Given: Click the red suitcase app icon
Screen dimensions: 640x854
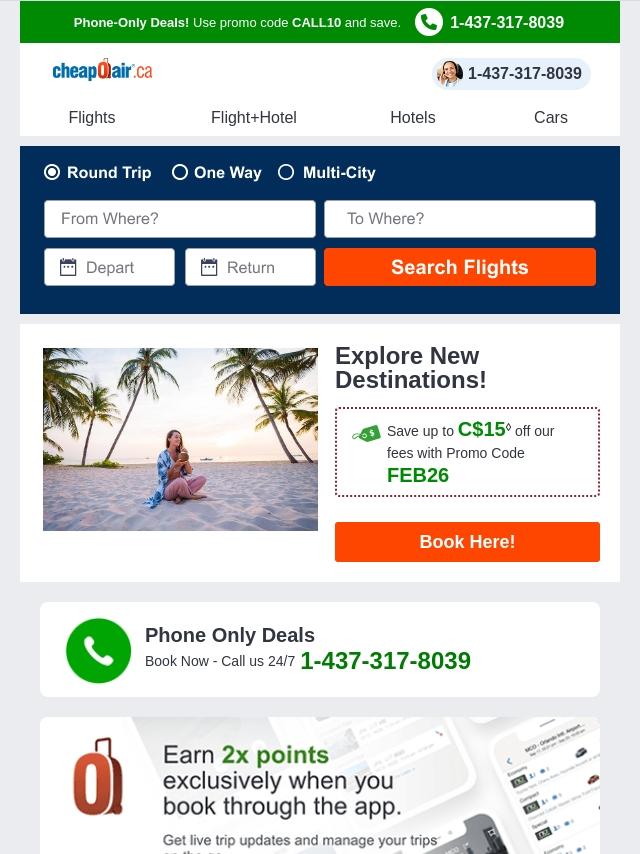Looking at the screenshot, I should click(98, 776).
